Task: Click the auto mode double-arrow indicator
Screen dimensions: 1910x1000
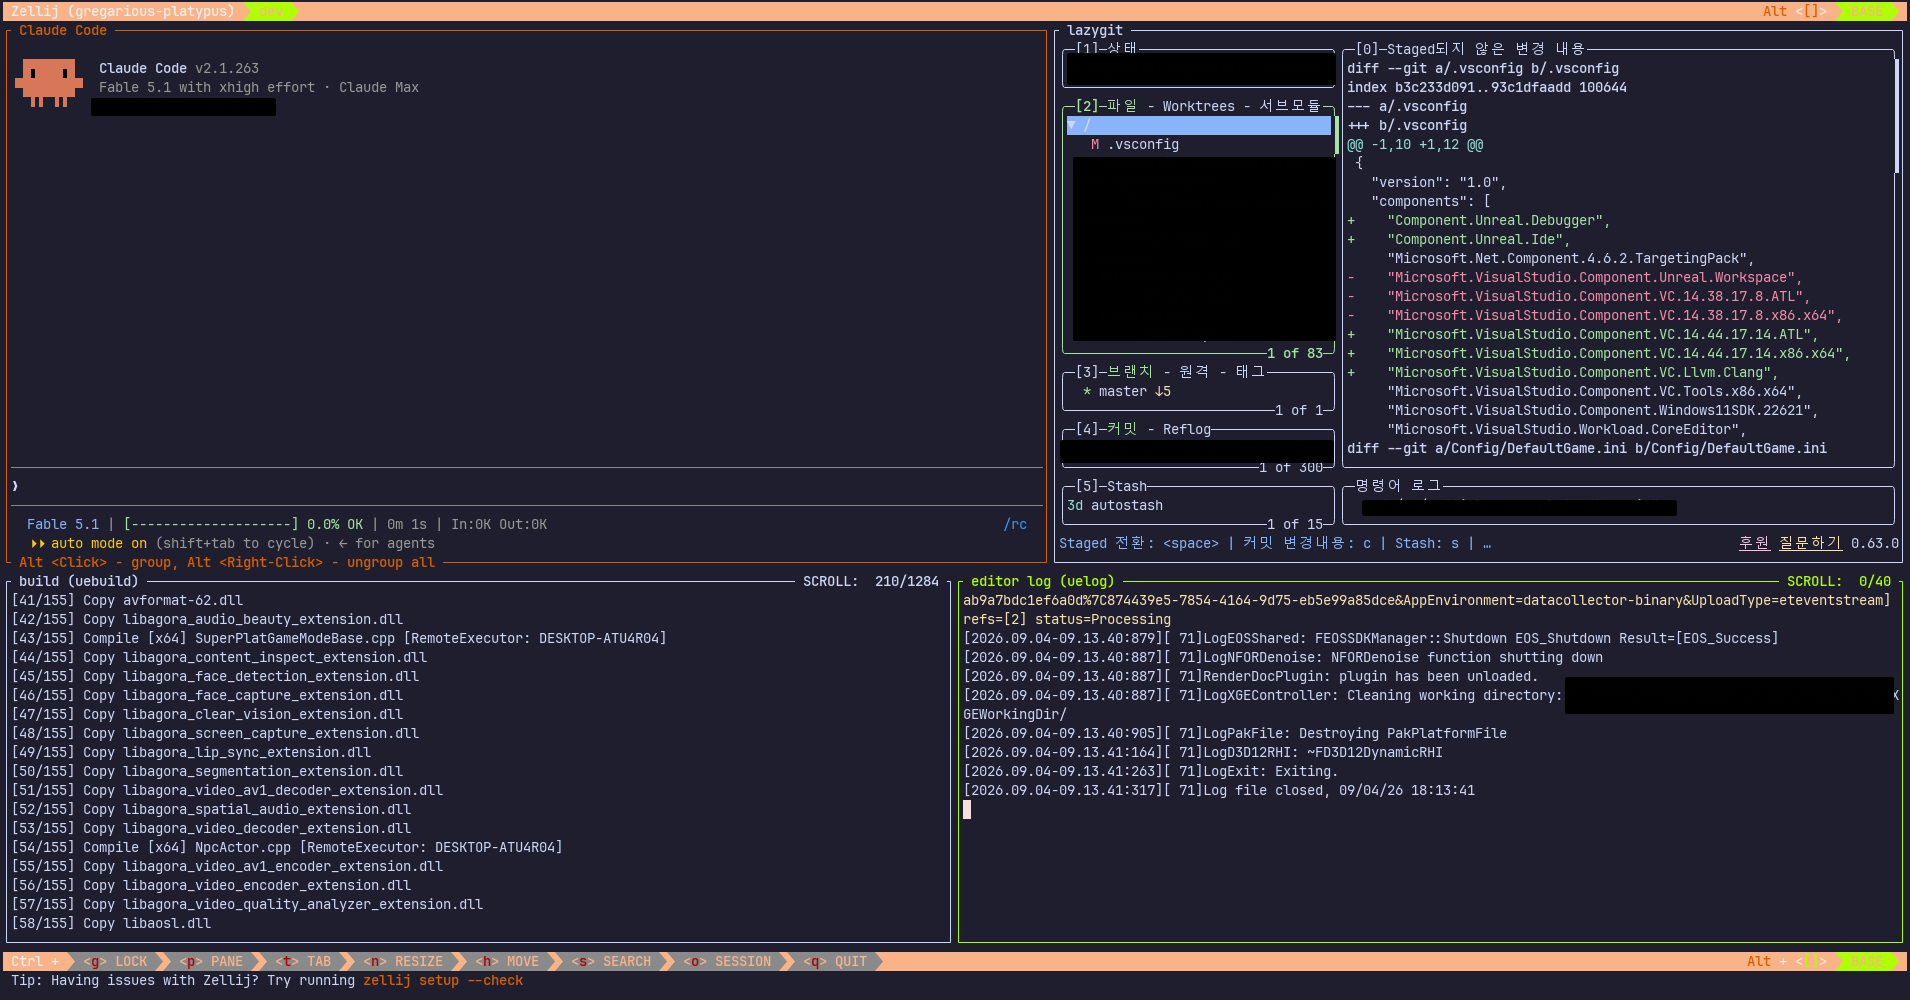Action: (x=38, y=544)
